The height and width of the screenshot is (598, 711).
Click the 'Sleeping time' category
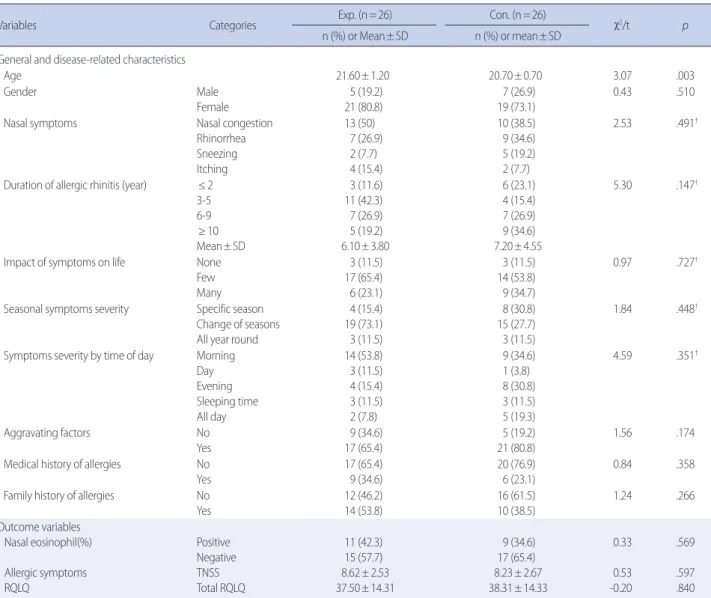click(x=227, y=402)
